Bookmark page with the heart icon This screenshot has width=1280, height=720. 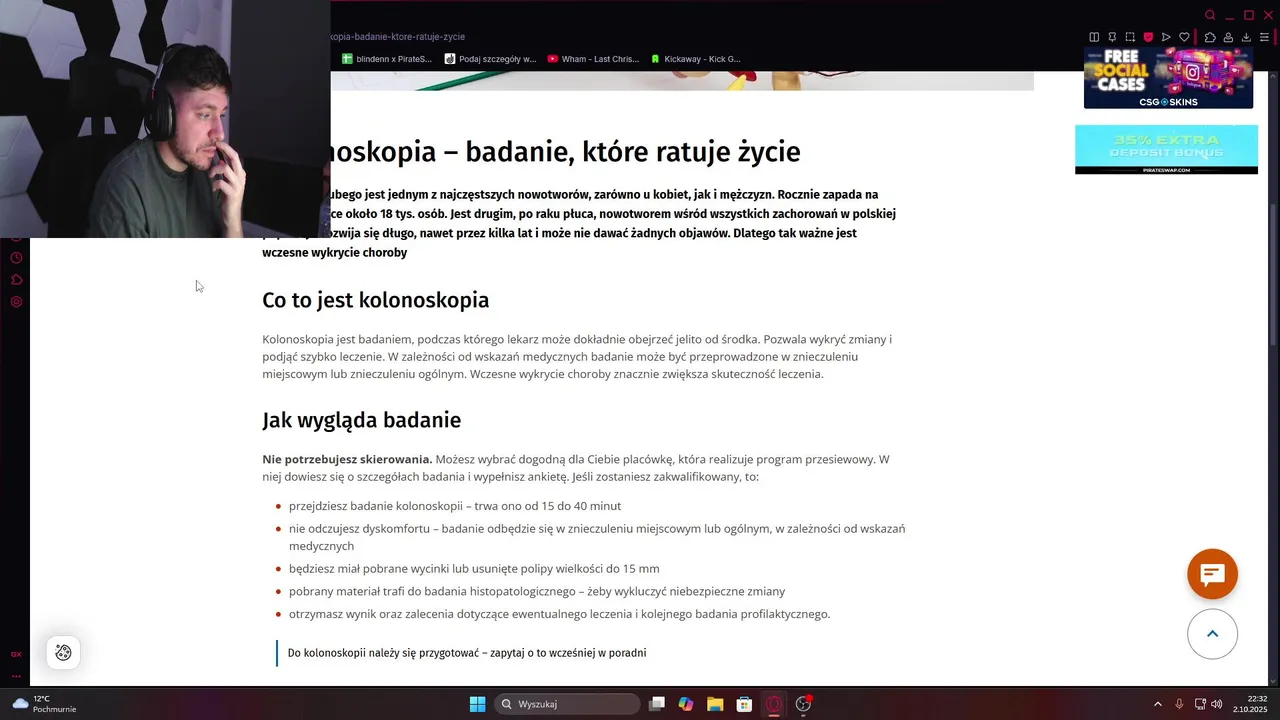pyautogui.click(x=1184, y=37)
